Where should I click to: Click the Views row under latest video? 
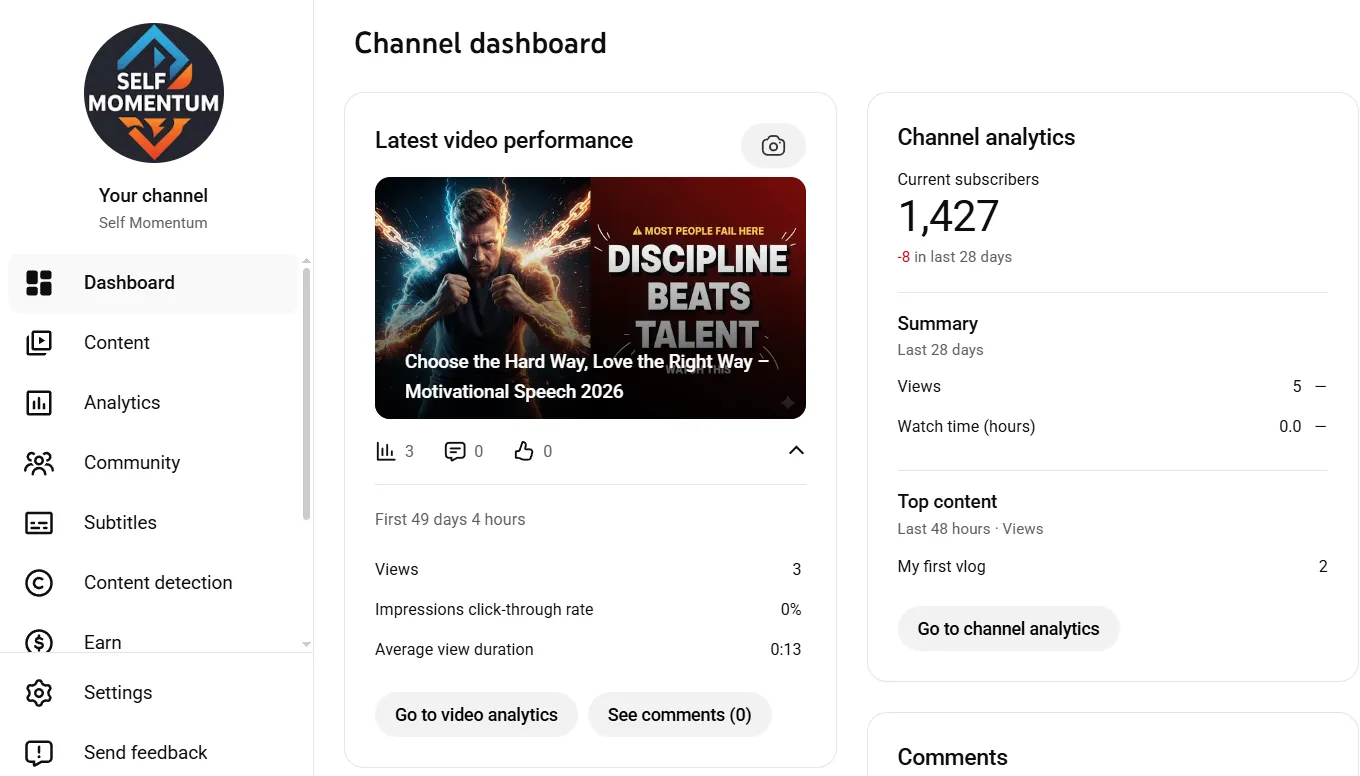coord(588,570)
